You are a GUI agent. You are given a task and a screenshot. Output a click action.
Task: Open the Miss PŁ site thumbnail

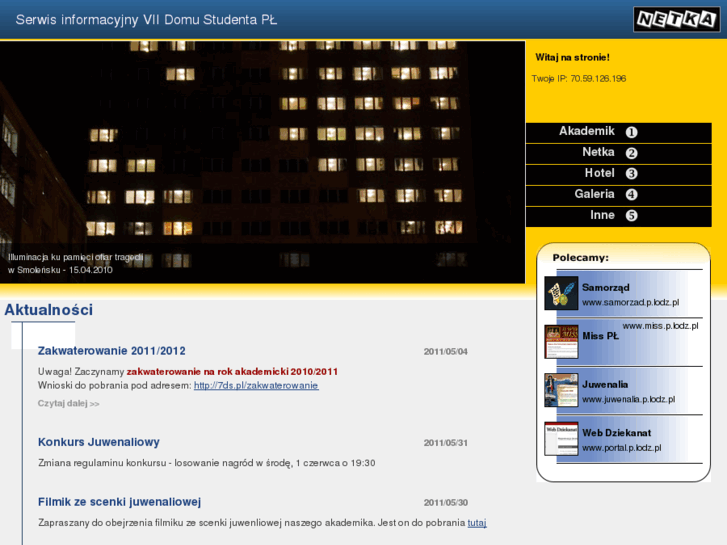click(561, 342)
